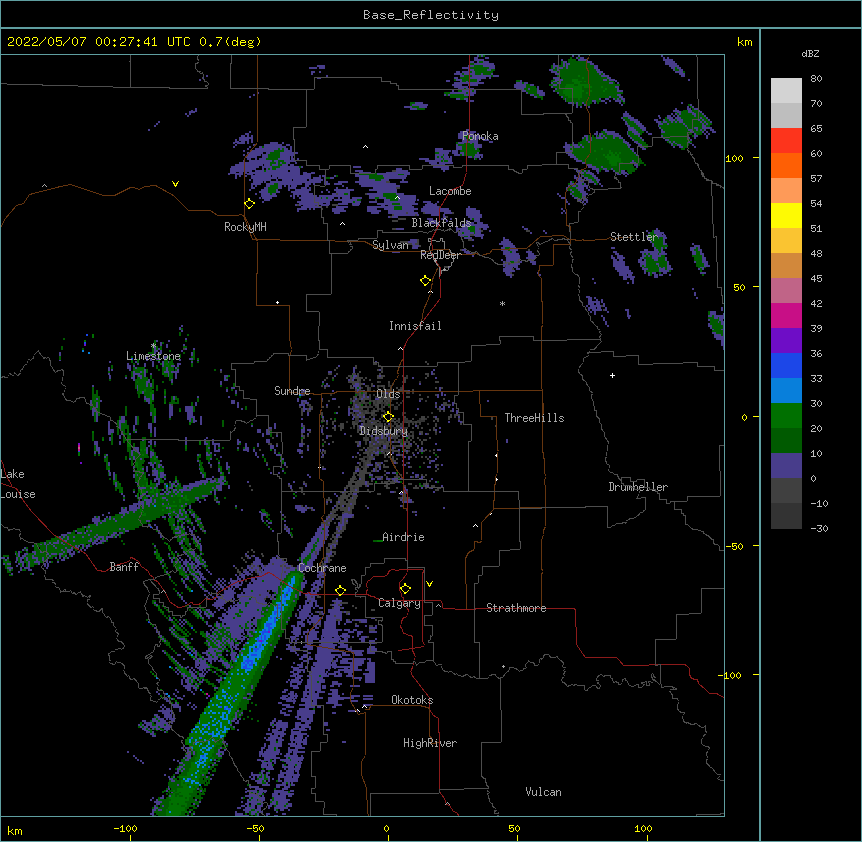Click the Limestone label
Screen dimensions: 862x842
[x=153, y=356]
